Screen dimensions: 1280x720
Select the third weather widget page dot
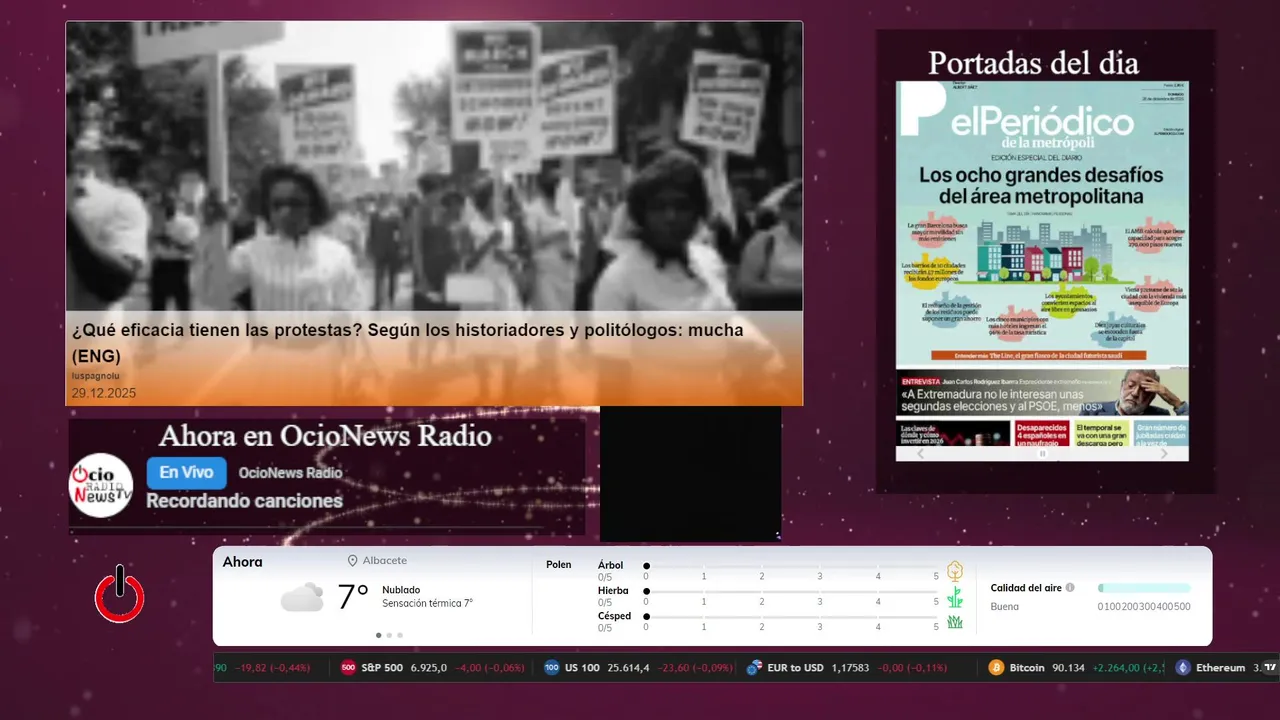(400, 635)
